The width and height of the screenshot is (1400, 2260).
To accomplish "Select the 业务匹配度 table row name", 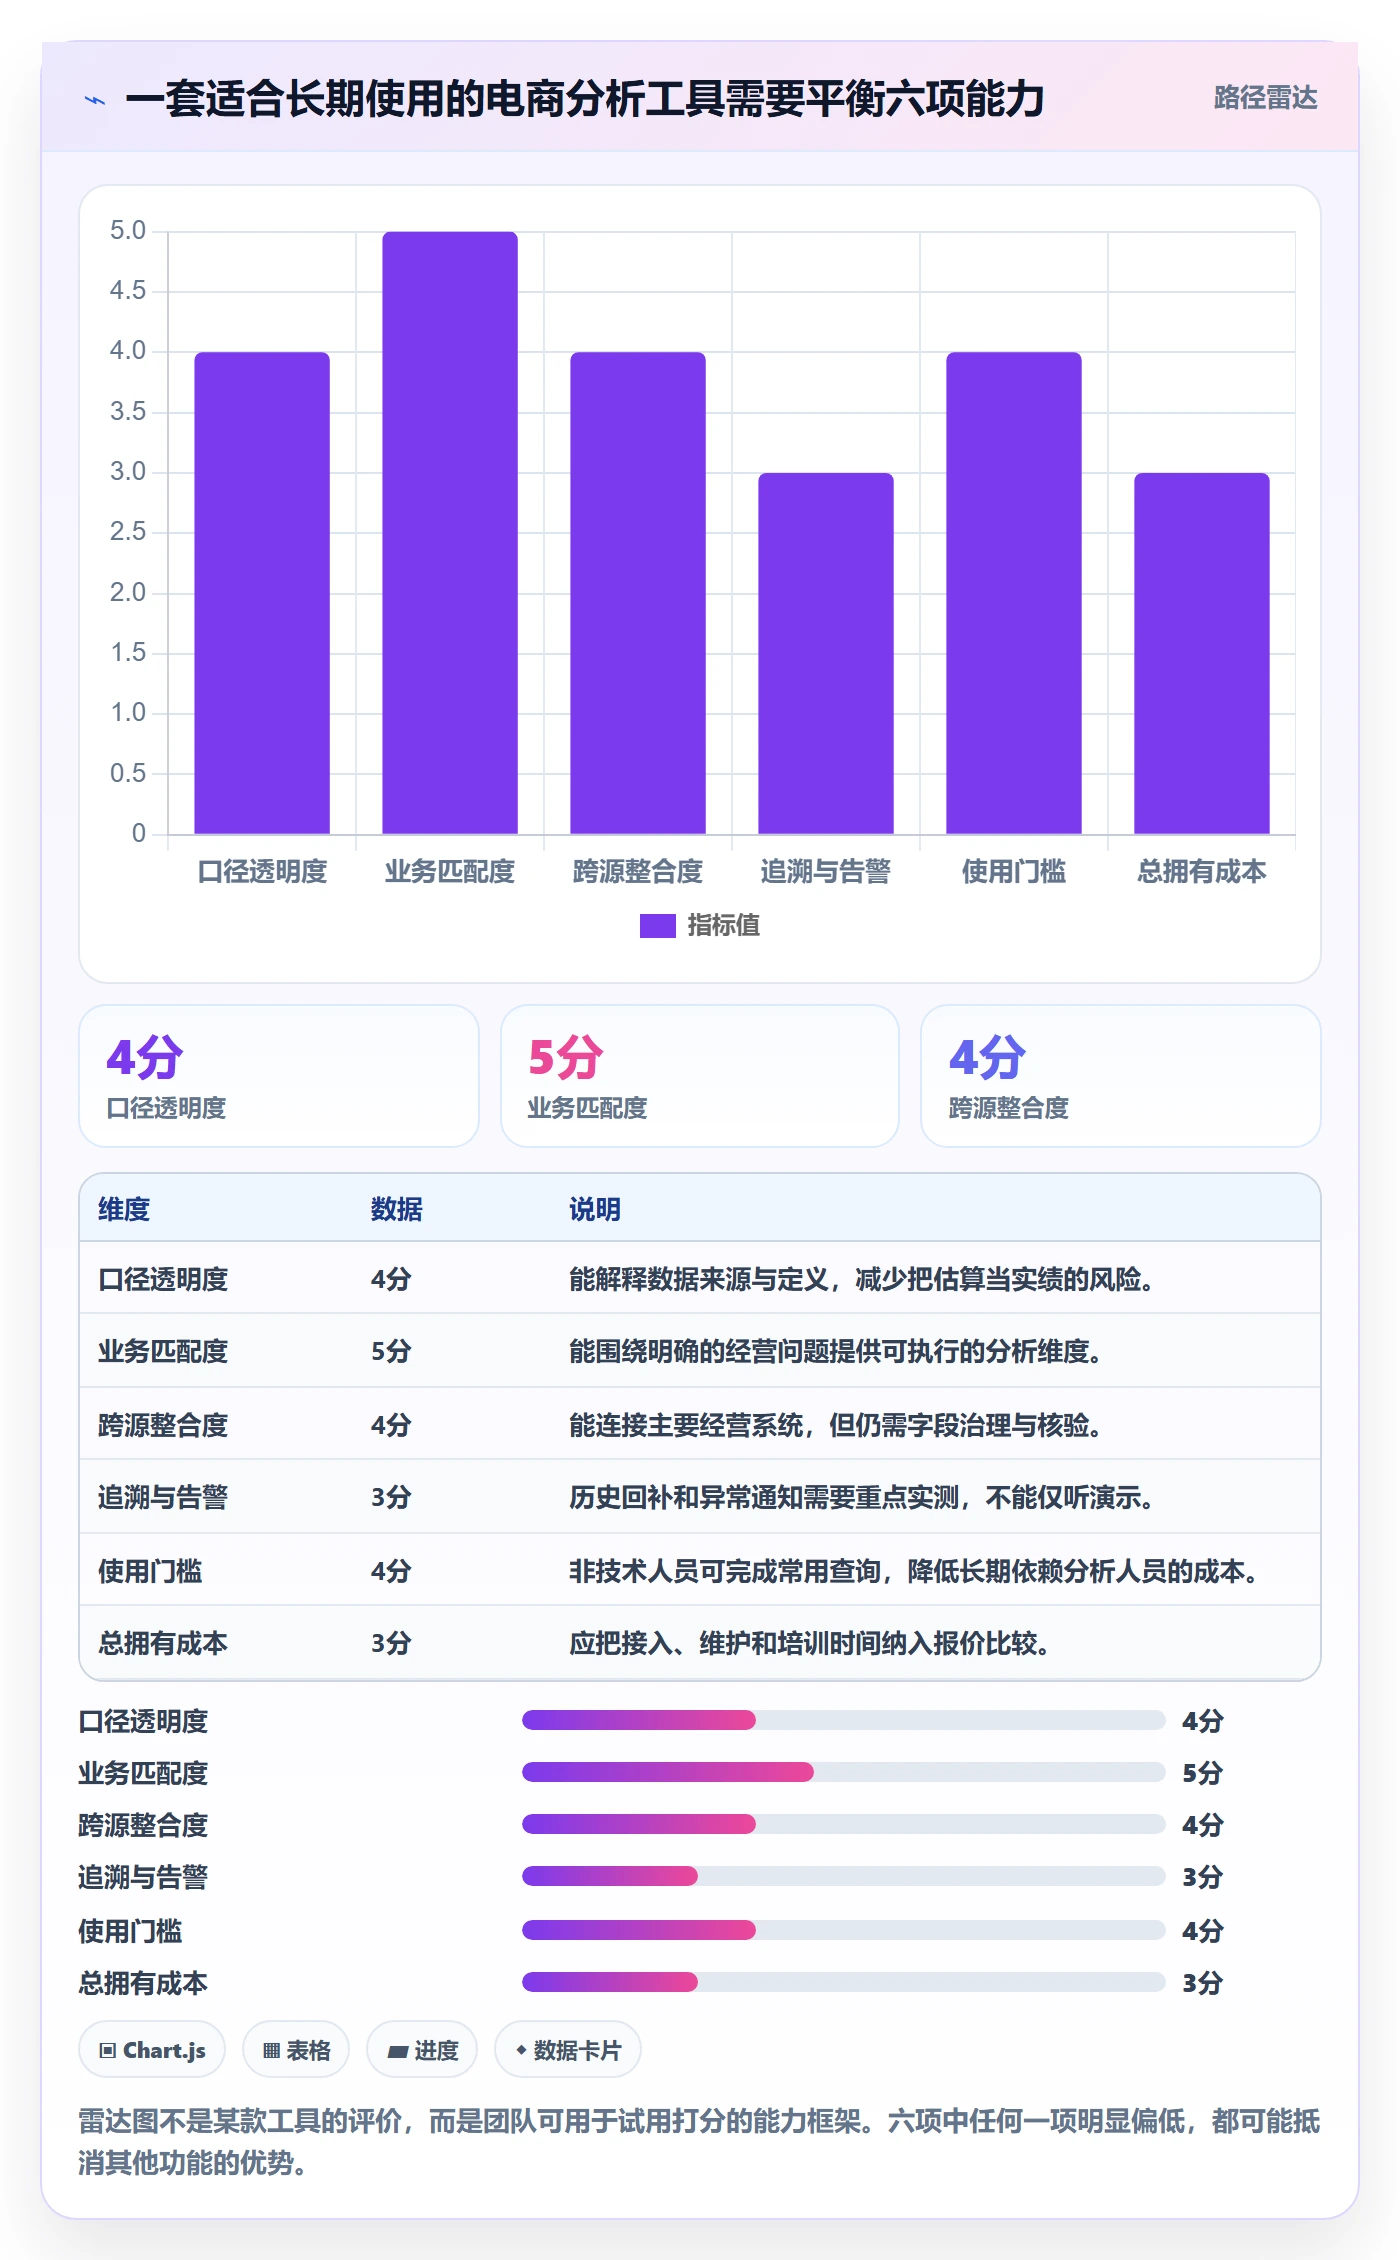I will tap(163, 1352).
